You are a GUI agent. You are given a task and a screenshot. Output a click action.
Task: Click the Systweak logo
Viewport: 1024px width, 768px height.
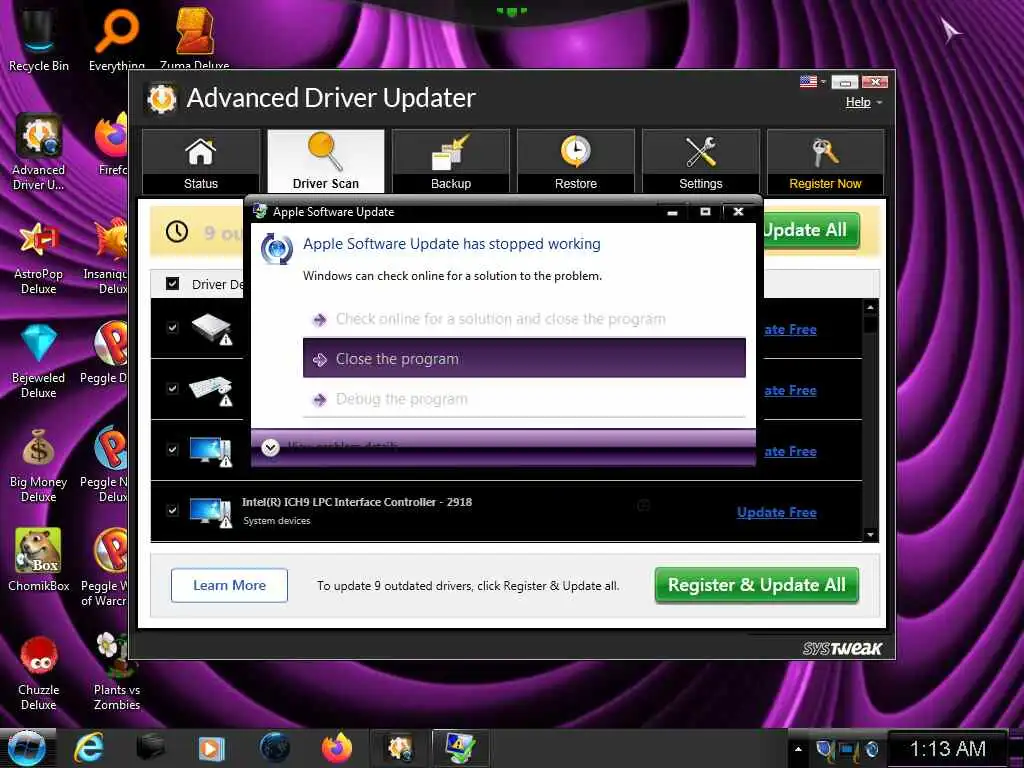(842, 648)
